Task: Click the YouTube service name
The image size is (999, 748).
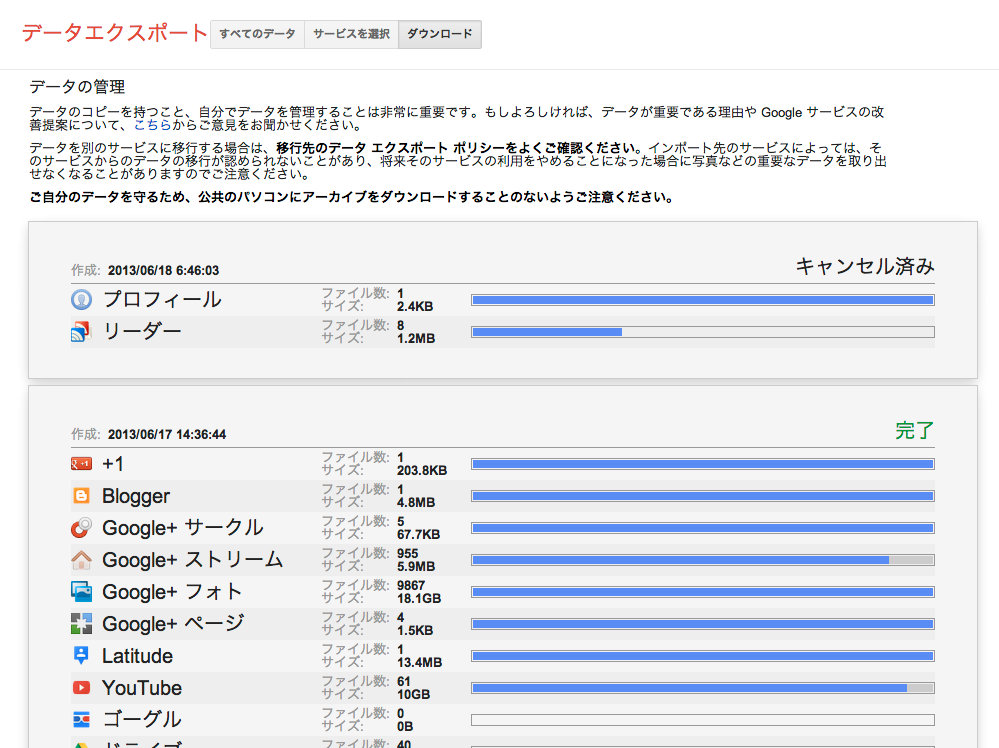Action: click(x=142, y=687)
